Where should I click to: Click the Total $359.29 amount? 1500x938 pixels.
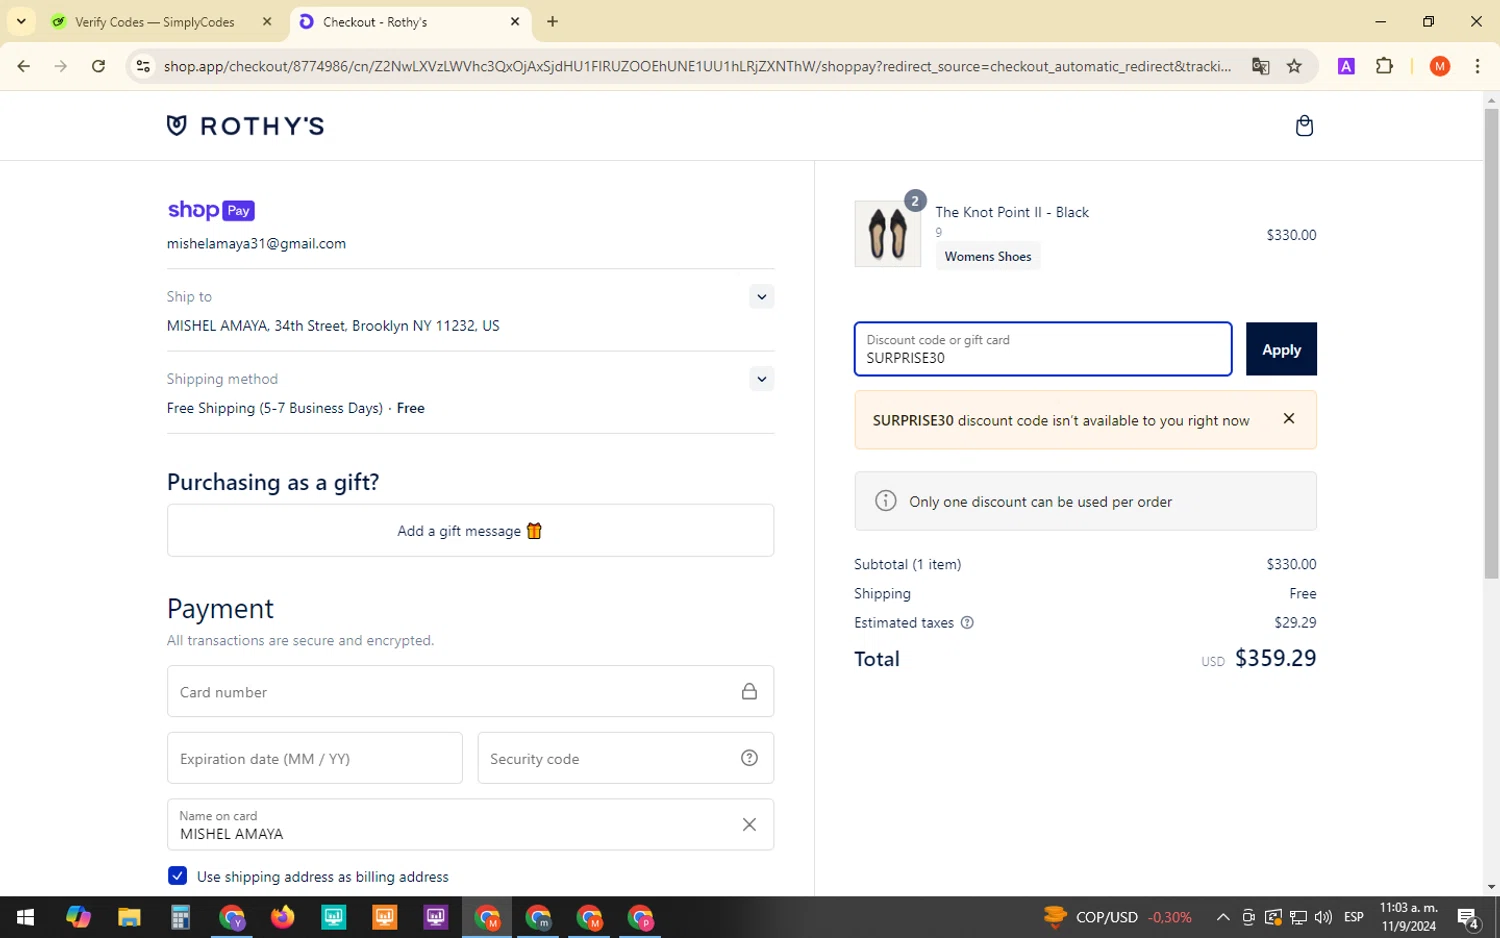click(1275, 658)
